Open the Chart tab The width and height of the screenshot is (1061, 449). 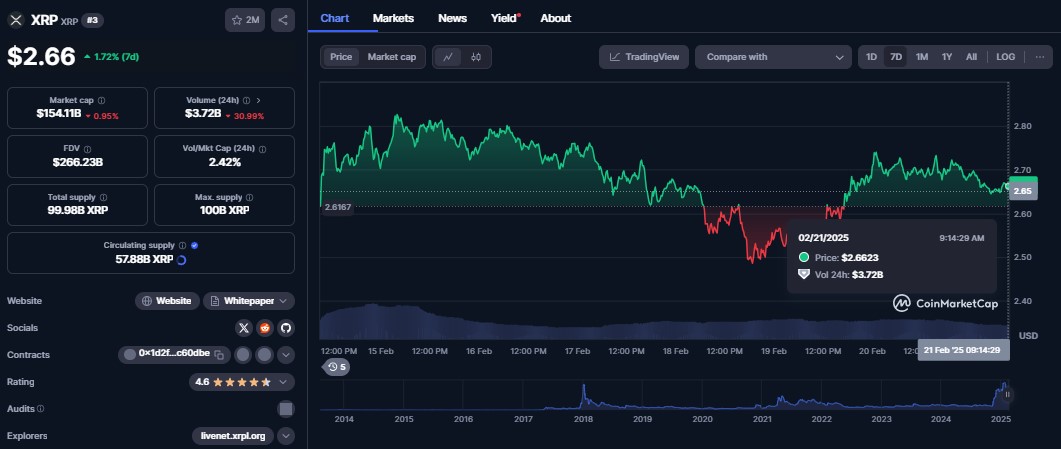(335, 18)
